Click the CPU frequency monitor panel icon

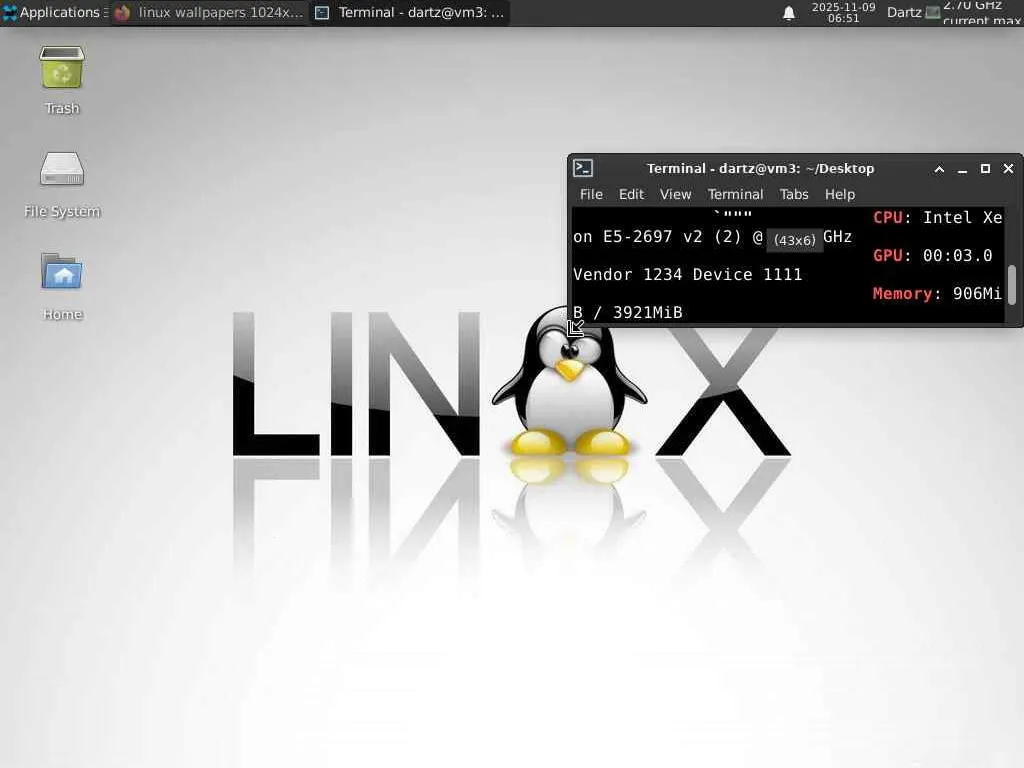click(x=933, y=12)
